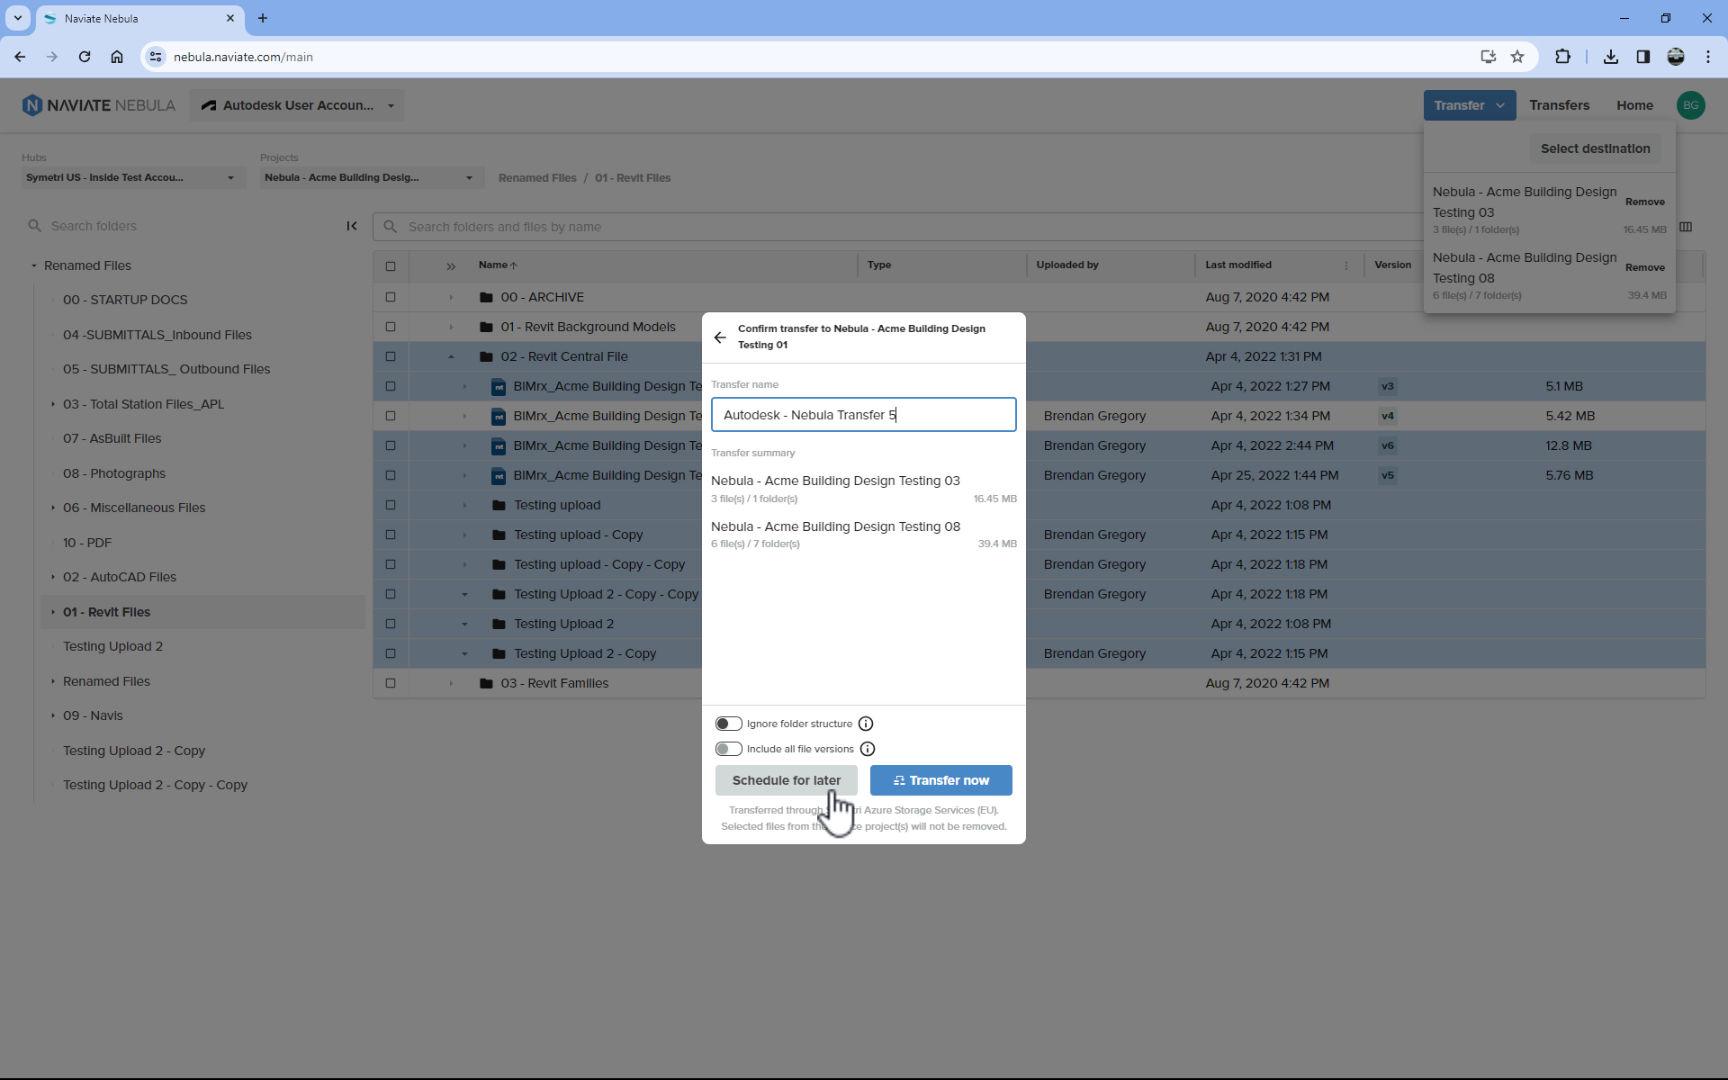1728x1080 pixels.
Task: Expand 03 - Total Station Files_APL node
Action: (x=53, y=404)
